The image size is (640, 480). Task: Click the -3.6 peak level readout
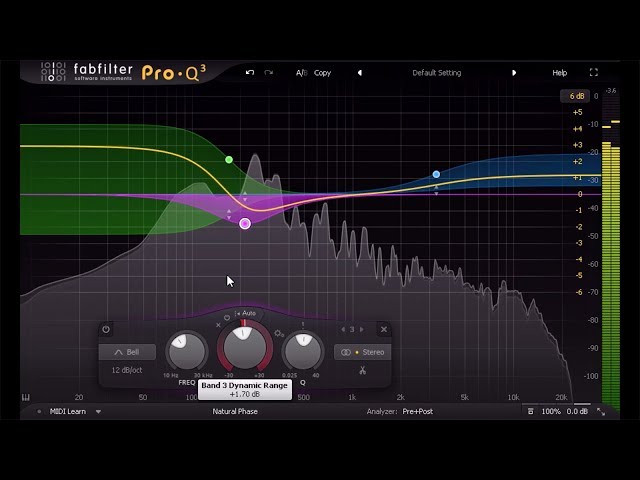click(611, 91)
